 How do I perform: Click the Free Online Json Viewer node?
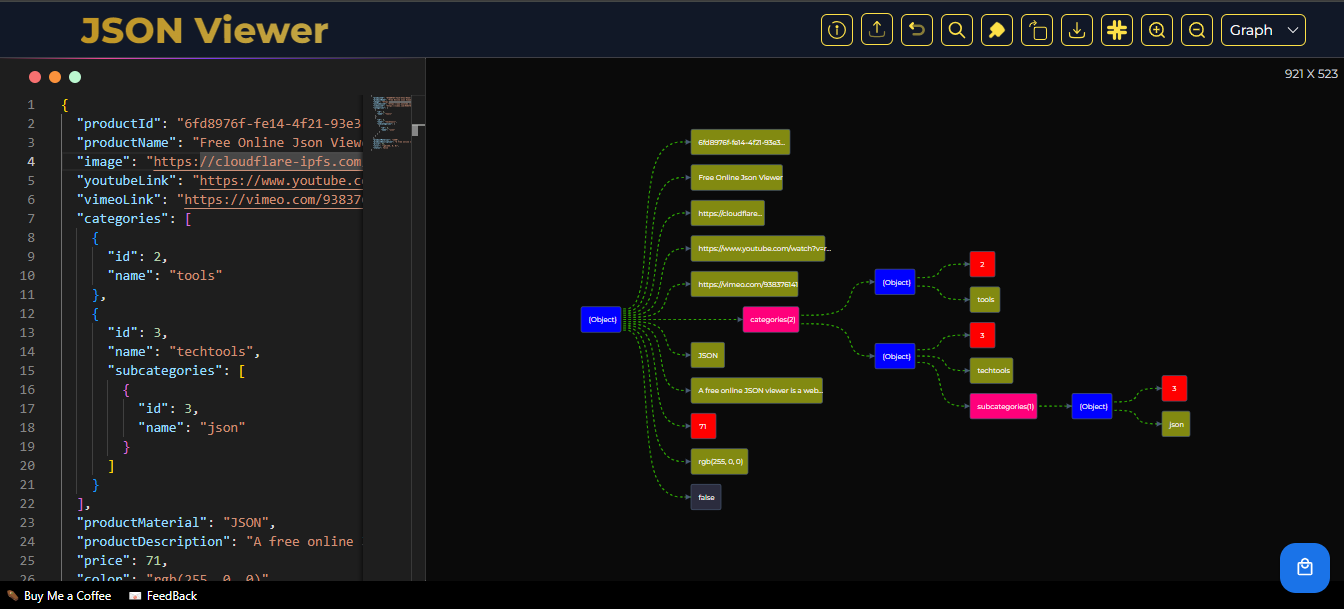(x=737, y=178)
